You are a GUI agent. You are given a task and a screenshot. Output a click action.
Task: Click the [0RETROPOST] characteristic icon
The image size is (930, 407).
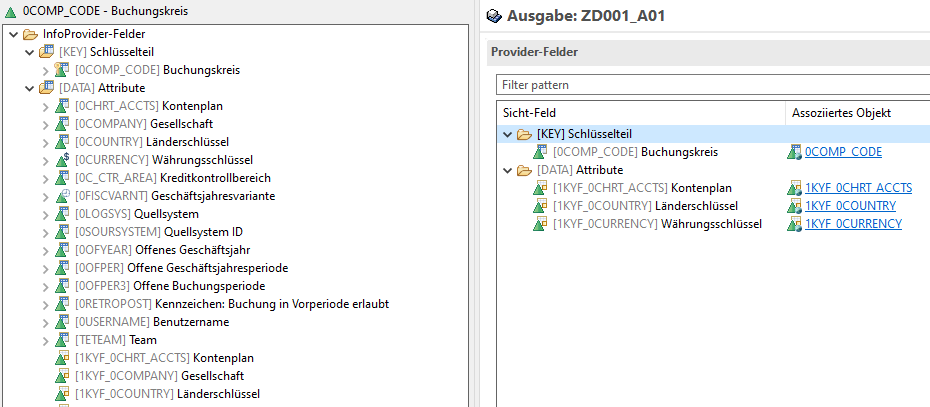point(62,304)
